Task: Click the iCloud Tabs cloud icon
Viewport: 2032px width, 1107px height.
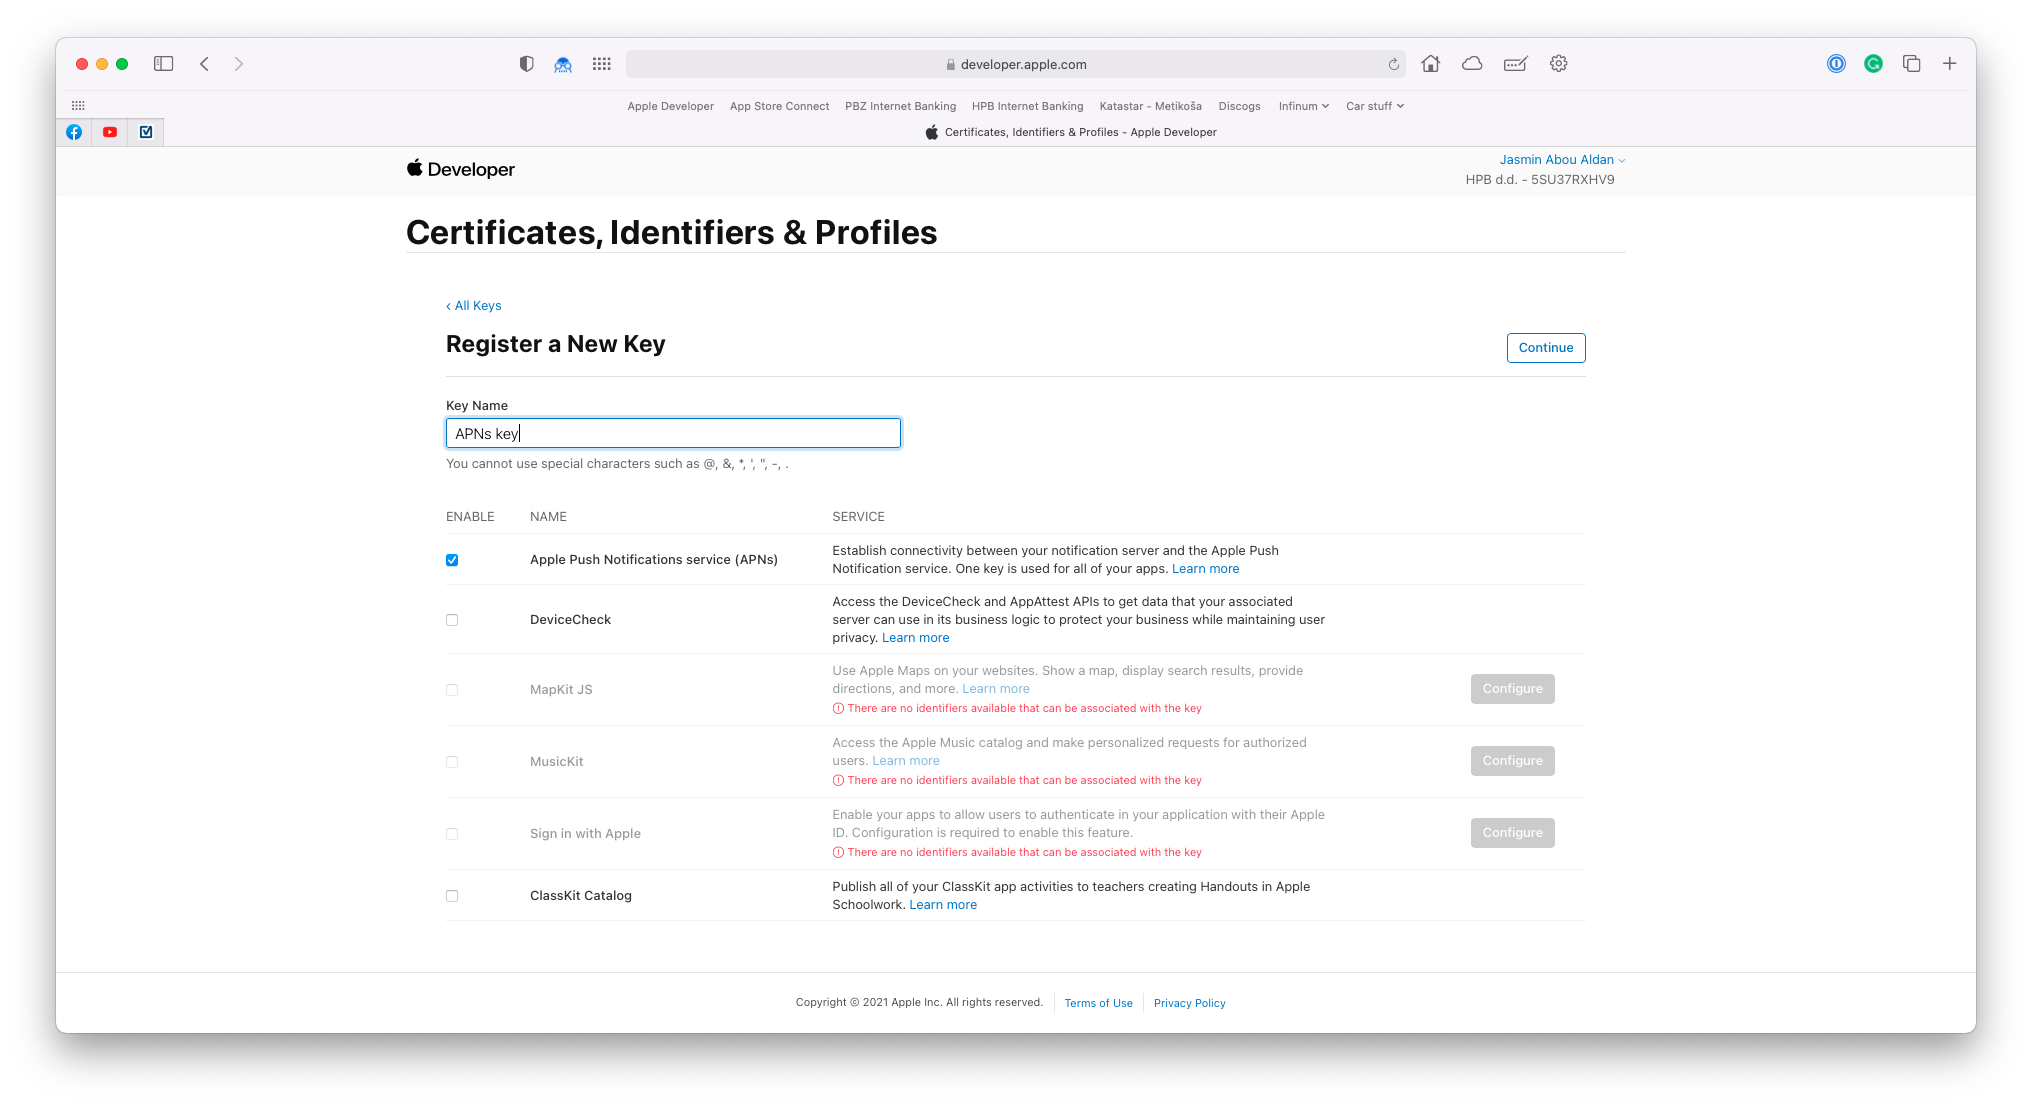Action: coord(1471,63)
